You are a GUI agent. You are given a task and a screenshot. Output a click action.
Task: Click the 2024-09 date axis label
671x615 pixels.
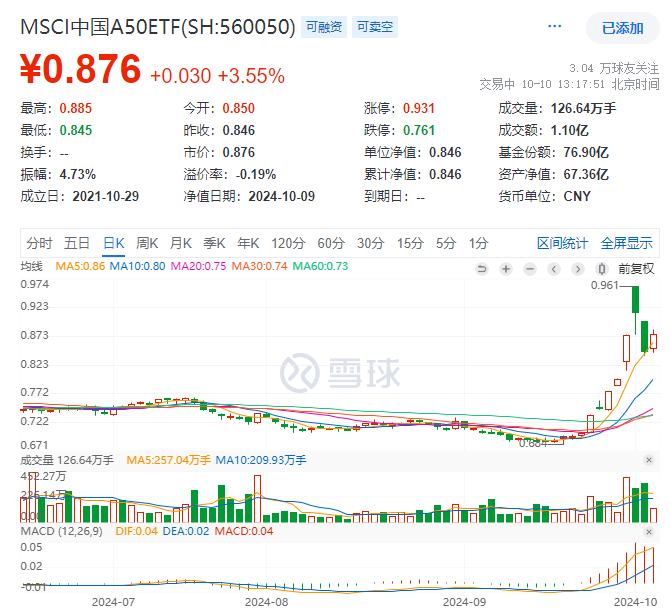464,602
